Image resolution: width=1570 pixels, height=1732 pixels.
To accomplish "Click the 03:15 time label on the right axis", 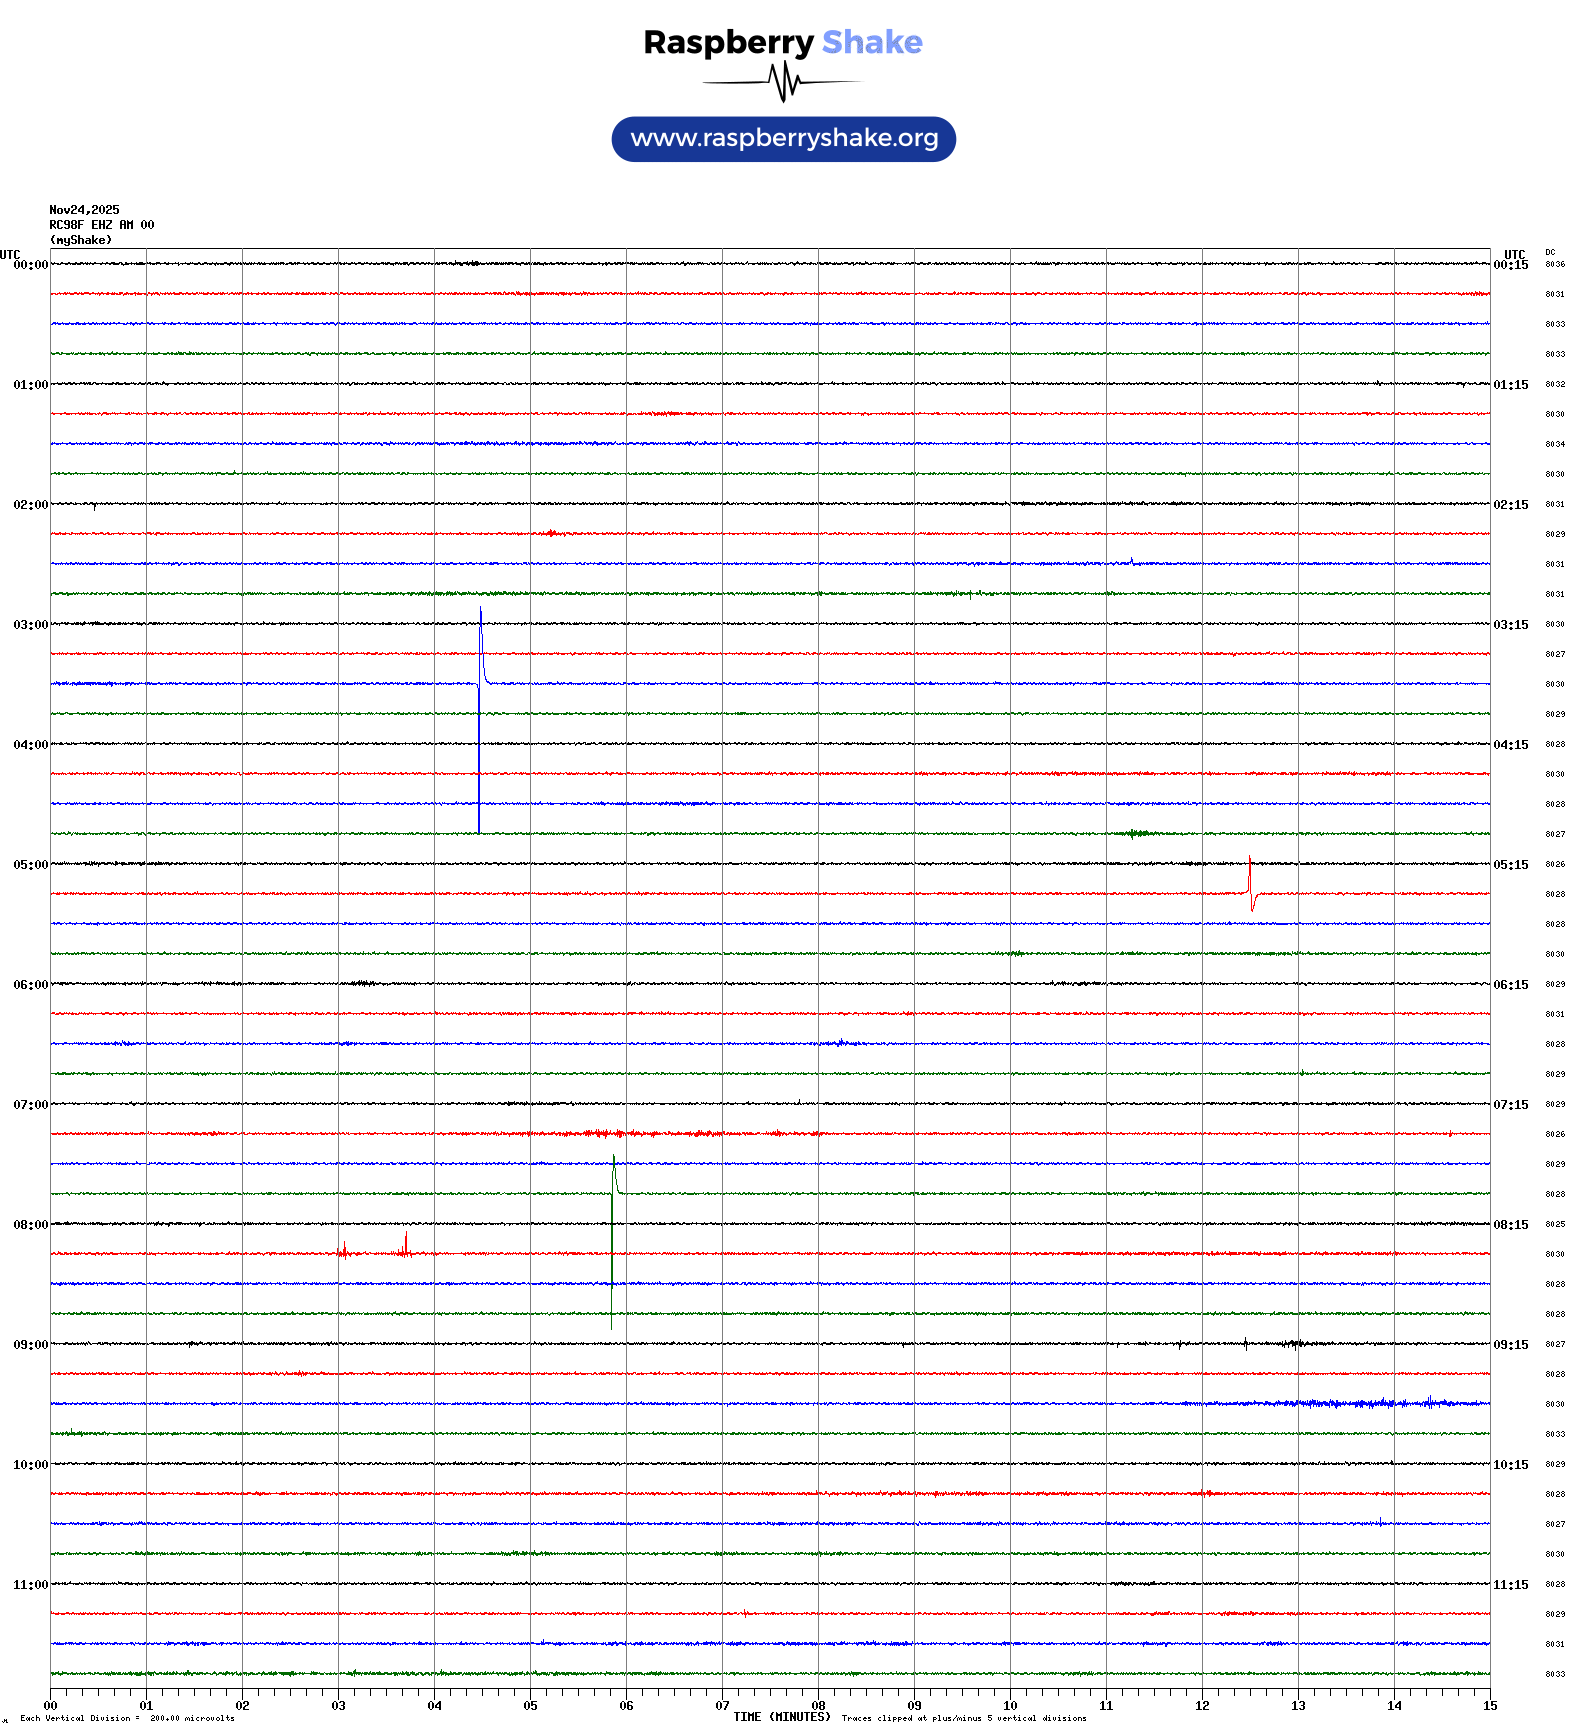I will (1510, 625).
